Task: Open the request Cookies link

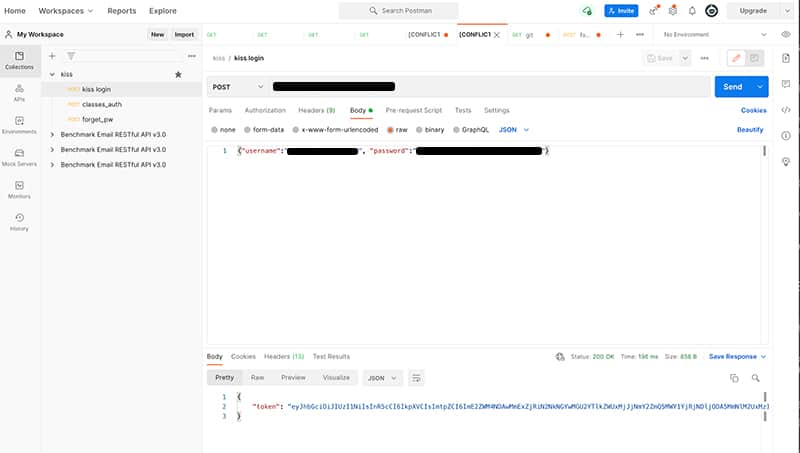Action: (x=754, y=110)
